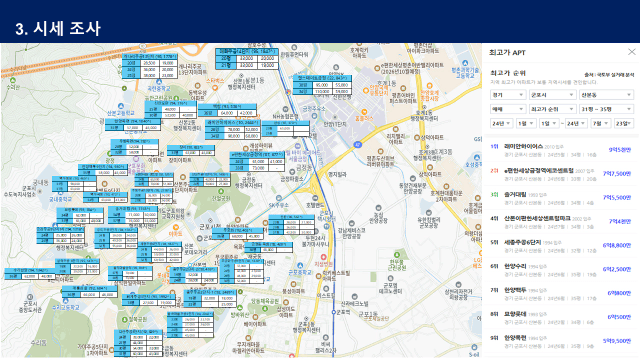Select the 지샘병원 hospital red marker
640x360 pixels.
click(323, 257)
